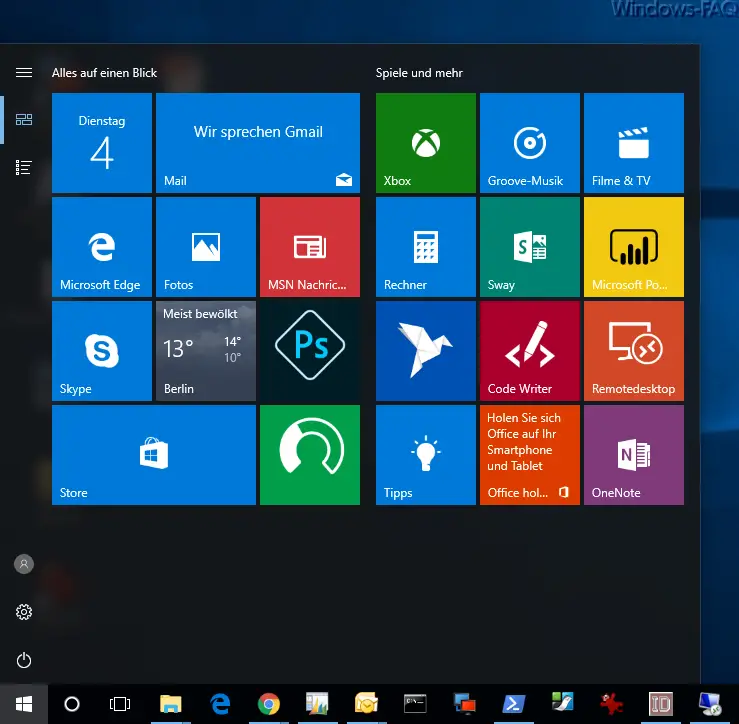The width and height of the screenshot is (739, 724).
Task: Click the Office holen tile
Action: [x=530, y=455]
